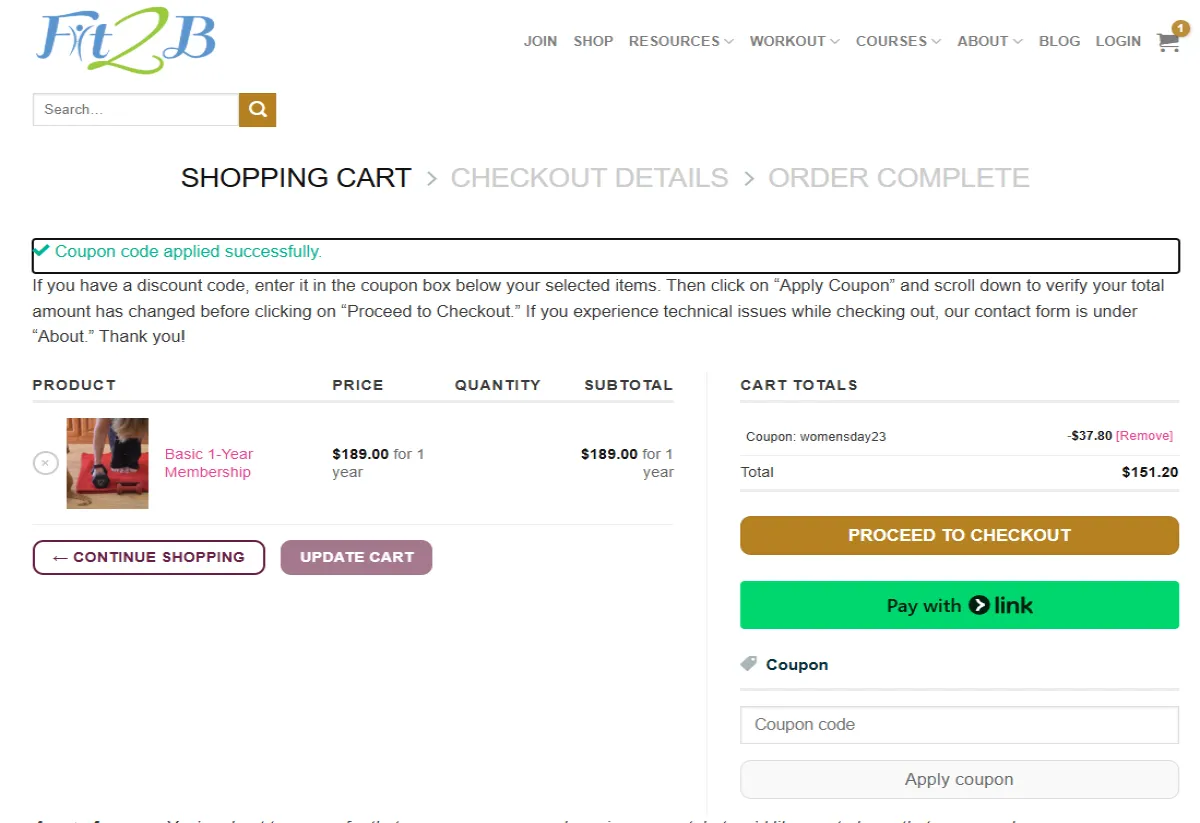Select JOIN from the navigation menu
The width and height of the screenshot is (1200, 823).
click(x=540, y=41)
